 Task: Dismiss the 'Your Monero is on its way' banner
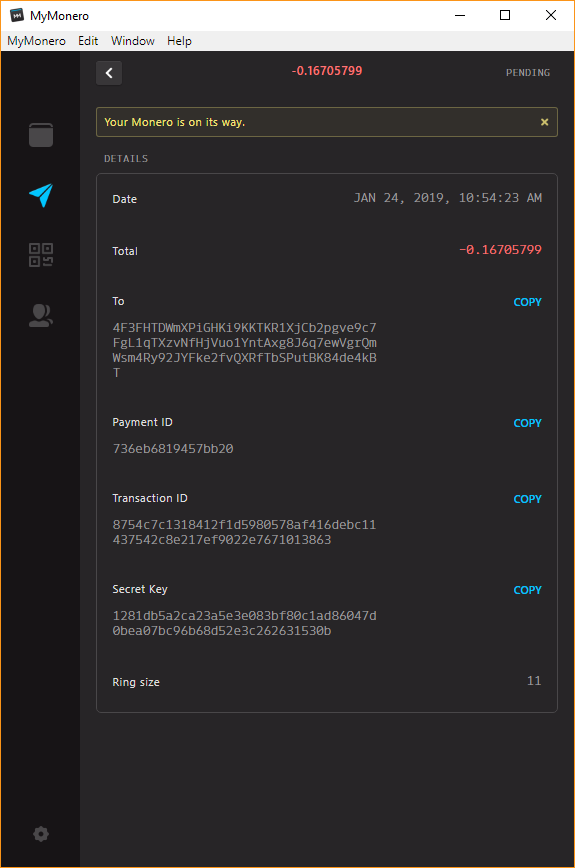coord(545,122)
